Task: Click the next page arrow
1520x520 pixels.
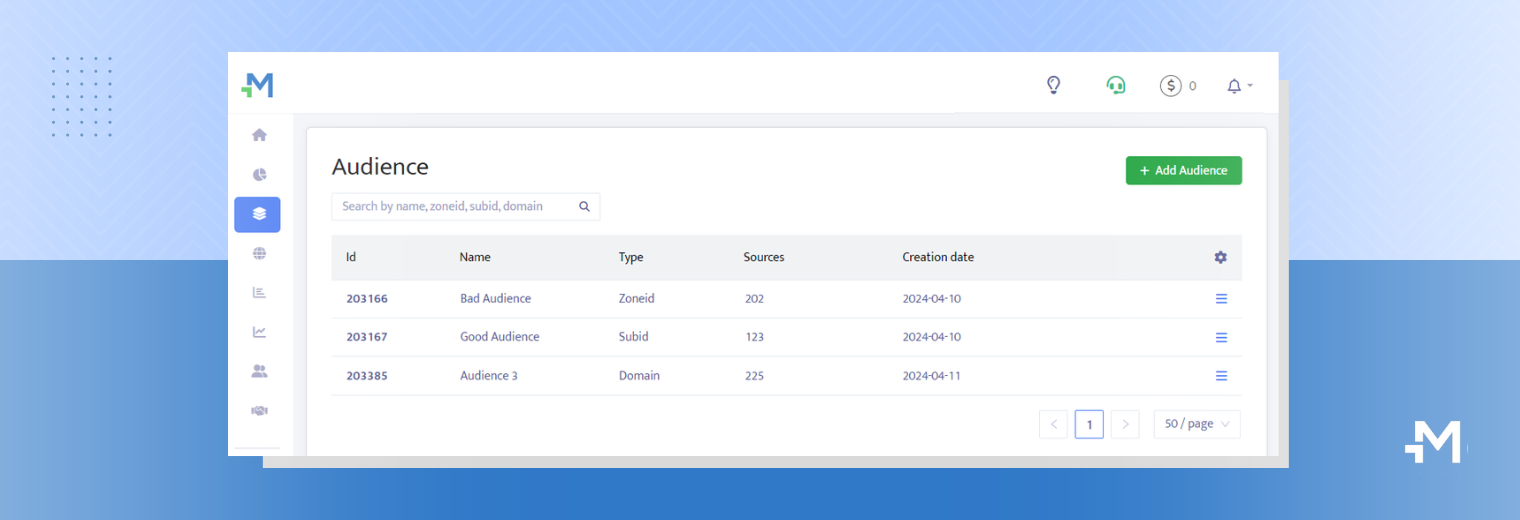Action: pyautogui.click(x=1125, y=424)
